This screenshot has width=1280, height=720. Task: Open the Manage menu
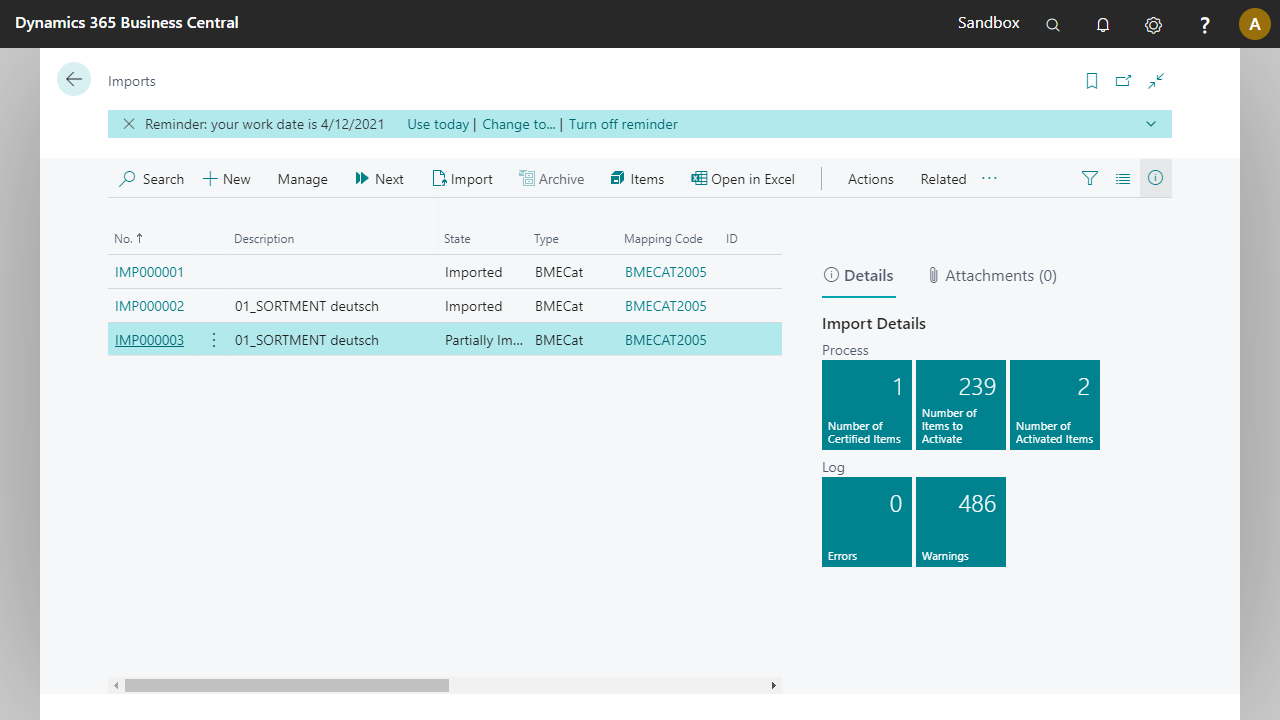[303, 179]
